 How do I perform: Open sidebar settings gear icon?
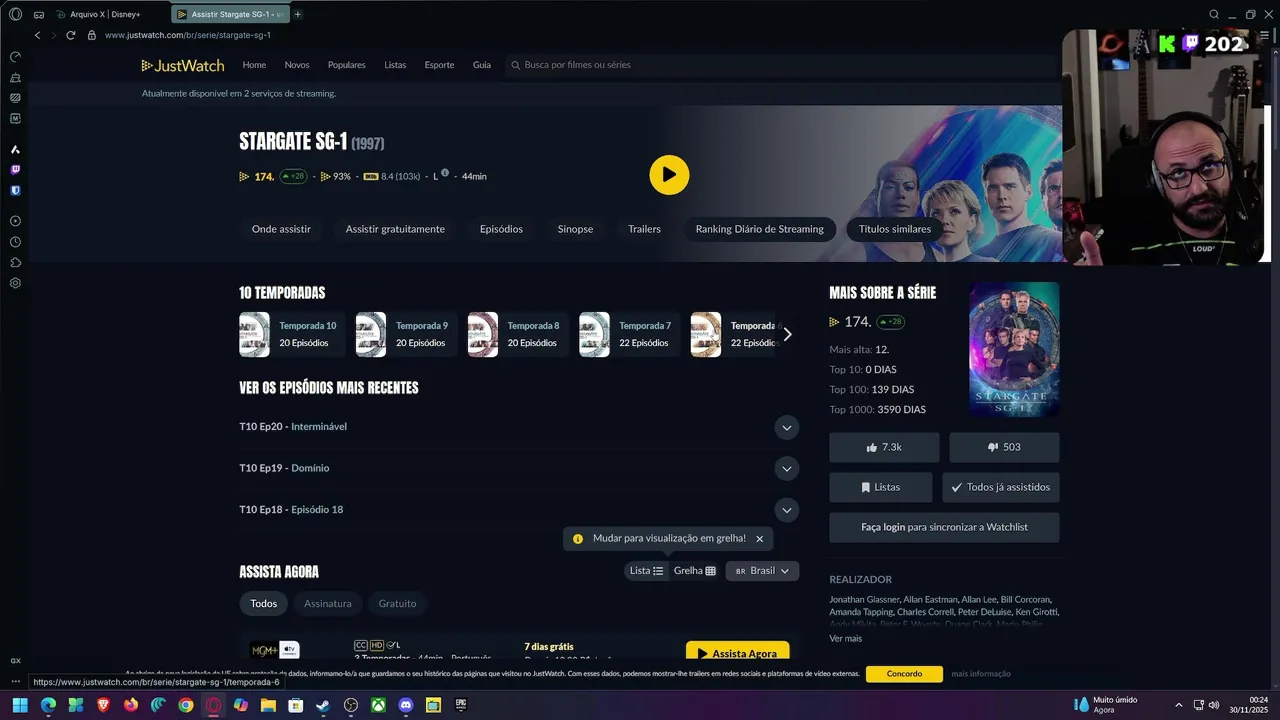[x=15, y=283]
